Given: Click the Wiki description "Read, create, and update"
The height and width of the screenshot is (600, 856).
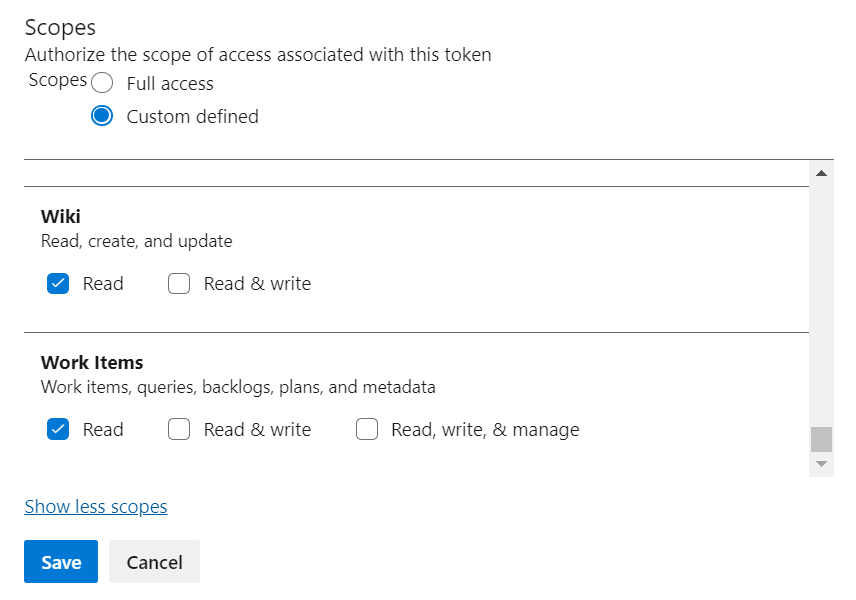Looking at the screenshot, I should coord(136,241).
